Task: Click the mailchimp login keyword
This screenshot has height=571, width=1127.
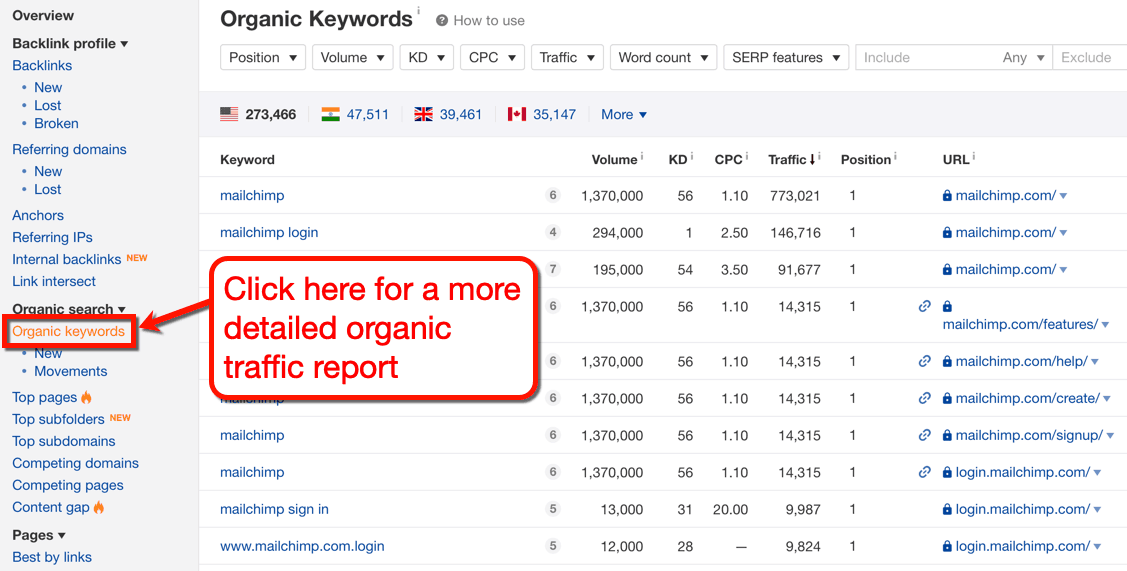Action: [269, 232]
